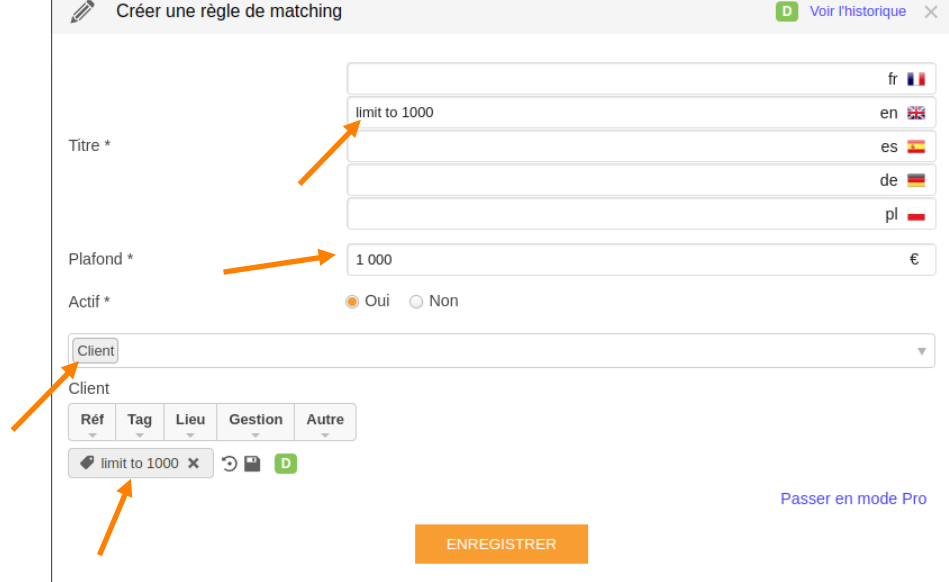Click the pencil edit icon in header
This screenshot has height=582, width=949.
[82, 11]
